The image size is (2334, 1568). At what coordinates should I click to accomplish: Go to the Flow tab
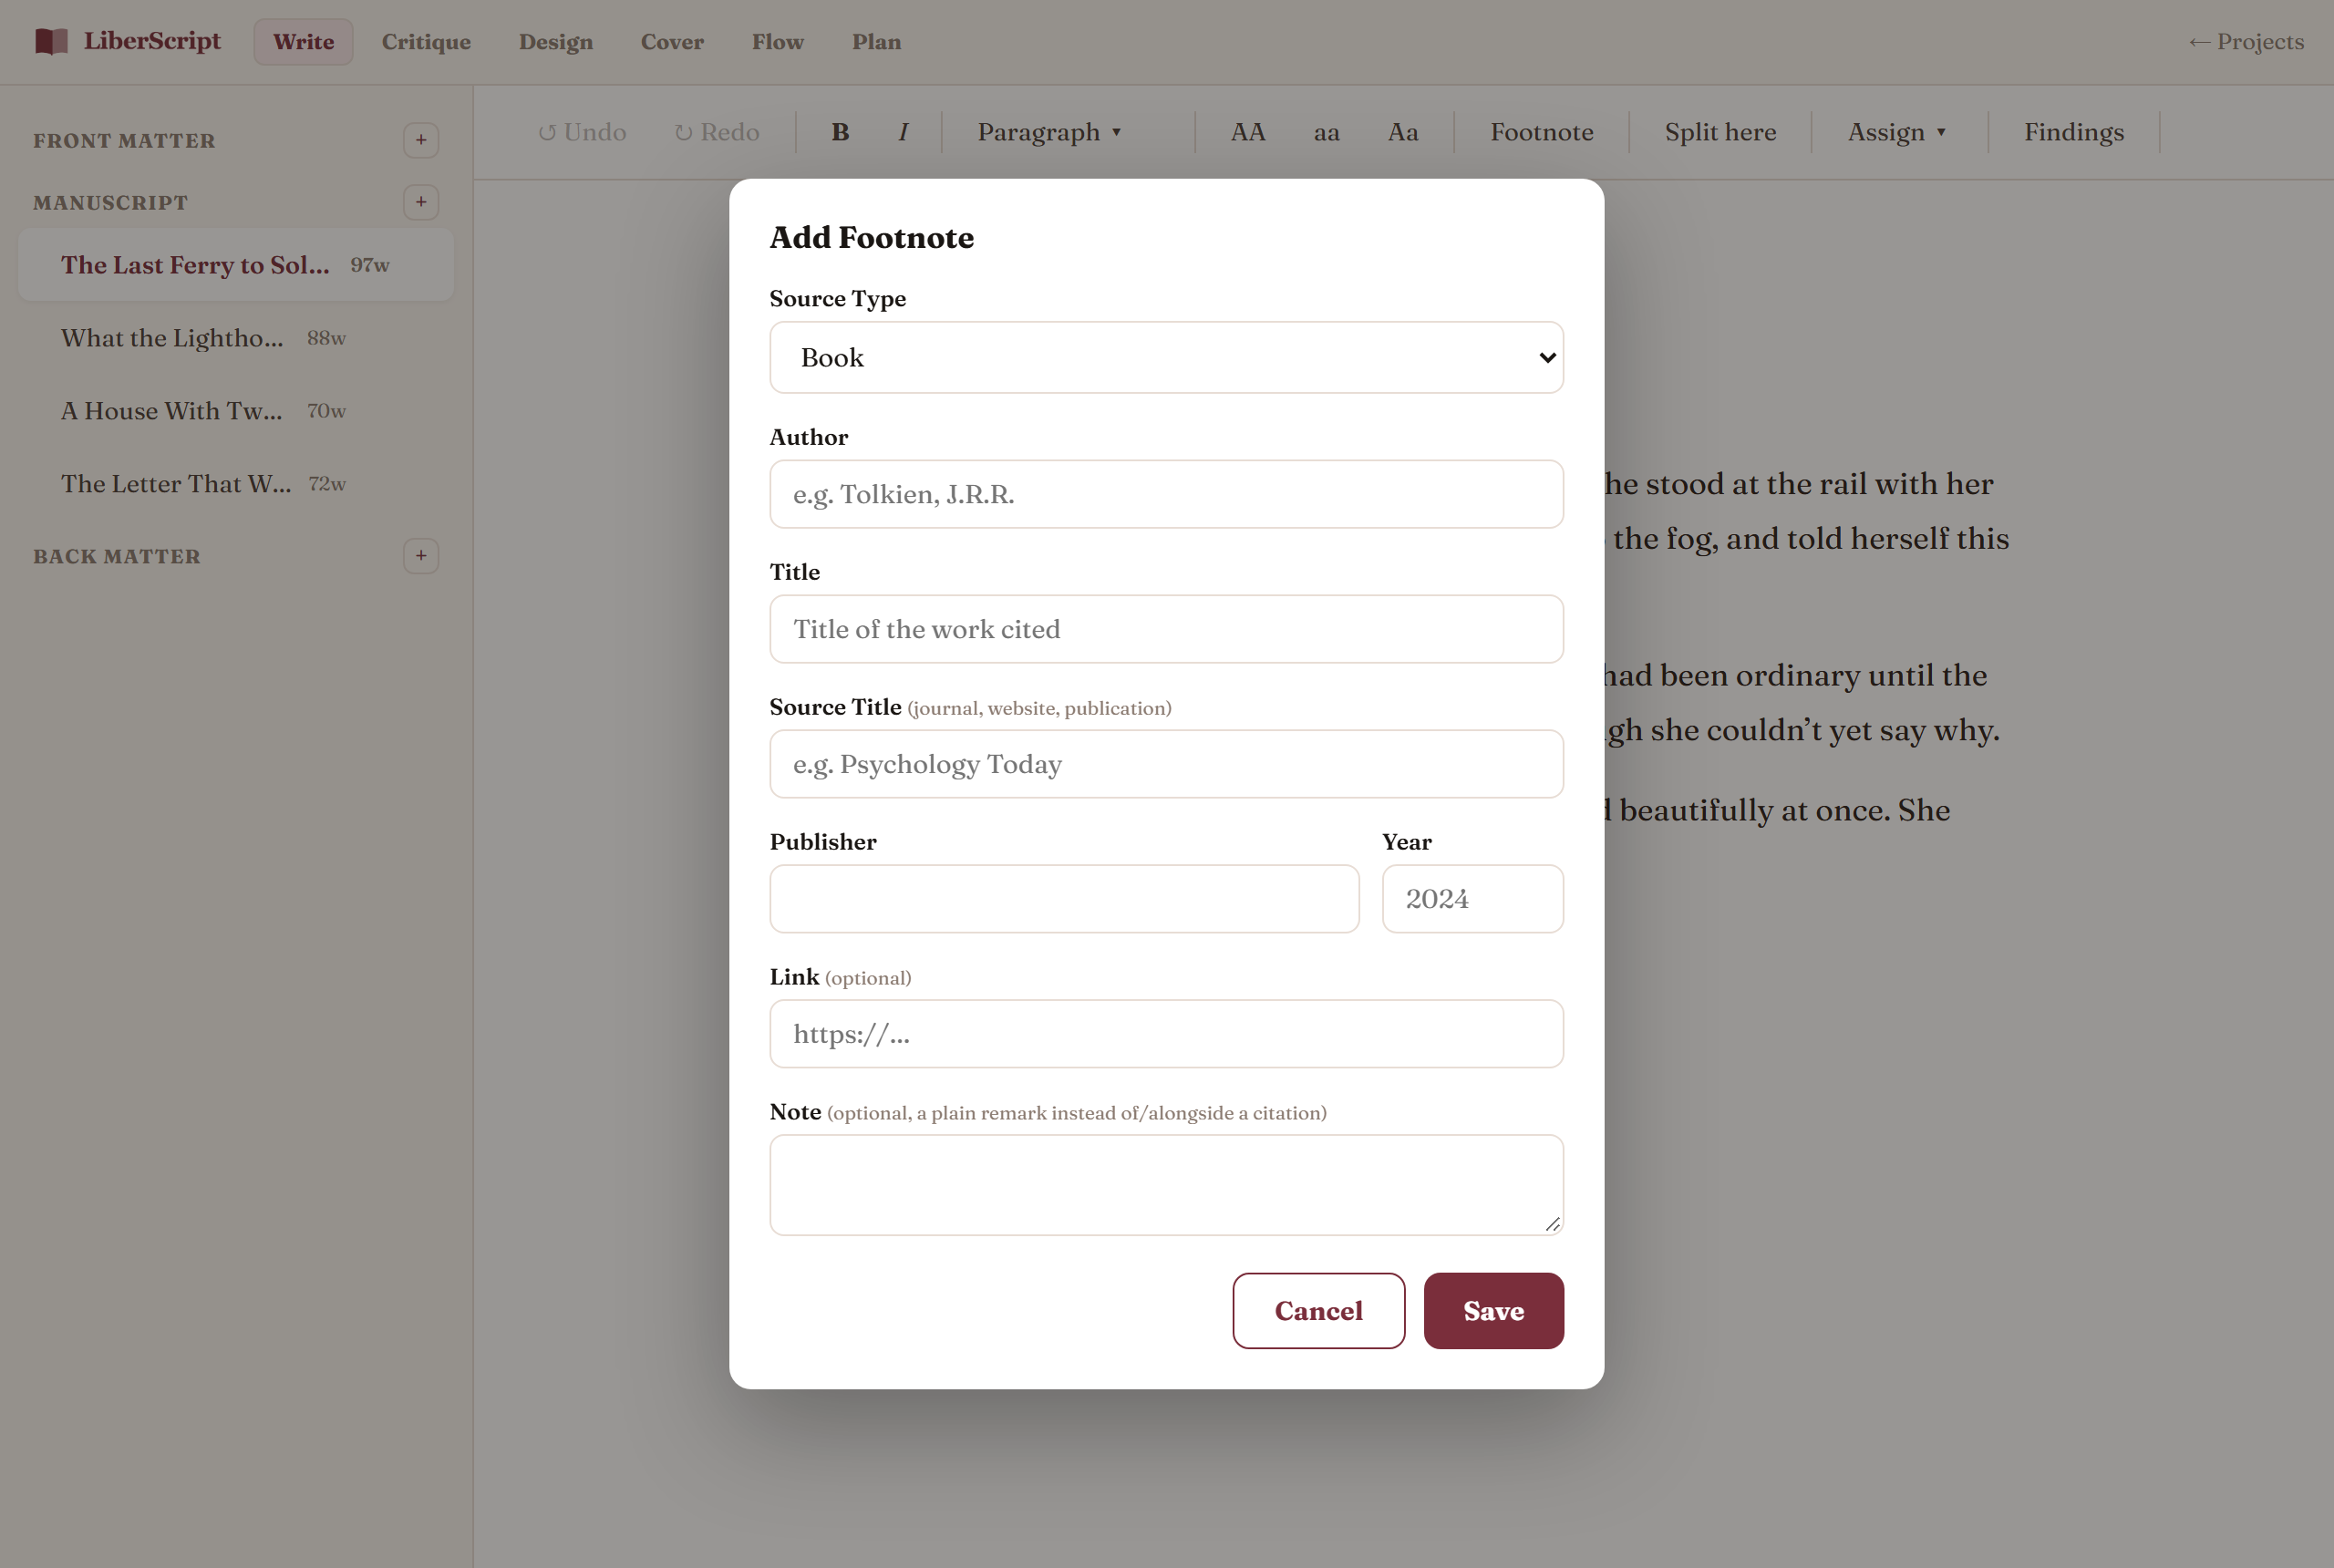click(x=778, y=42)
